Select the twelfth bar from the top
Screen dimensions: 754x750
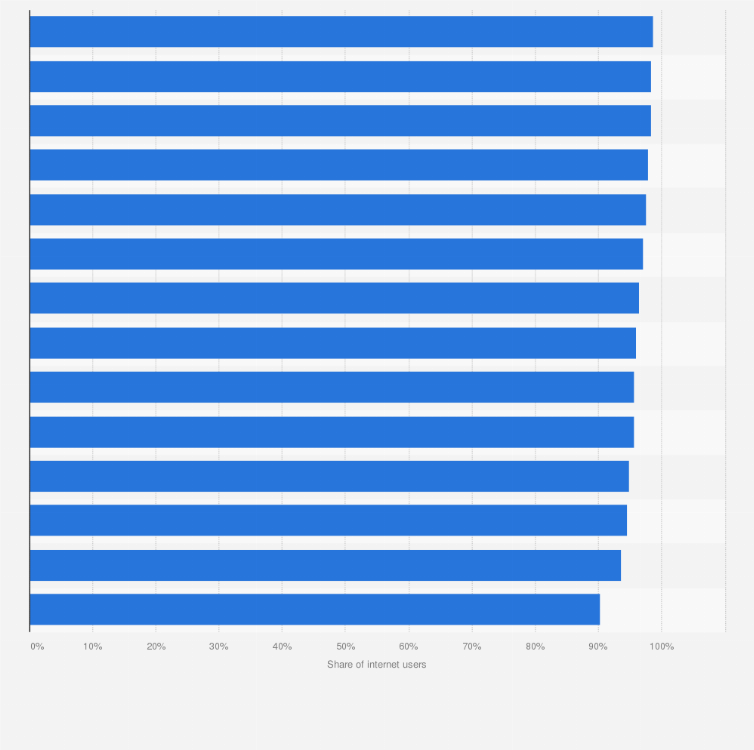328,520
